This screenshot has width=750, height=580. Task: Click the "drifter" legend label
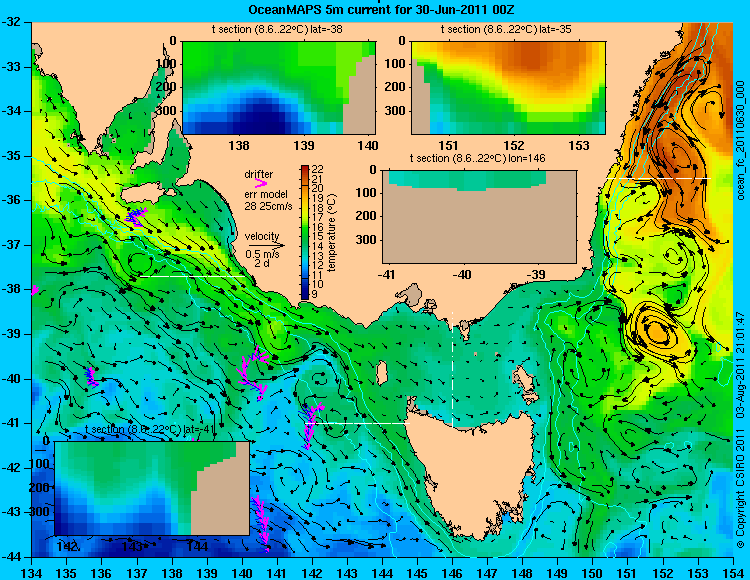(x=259, y=175)
